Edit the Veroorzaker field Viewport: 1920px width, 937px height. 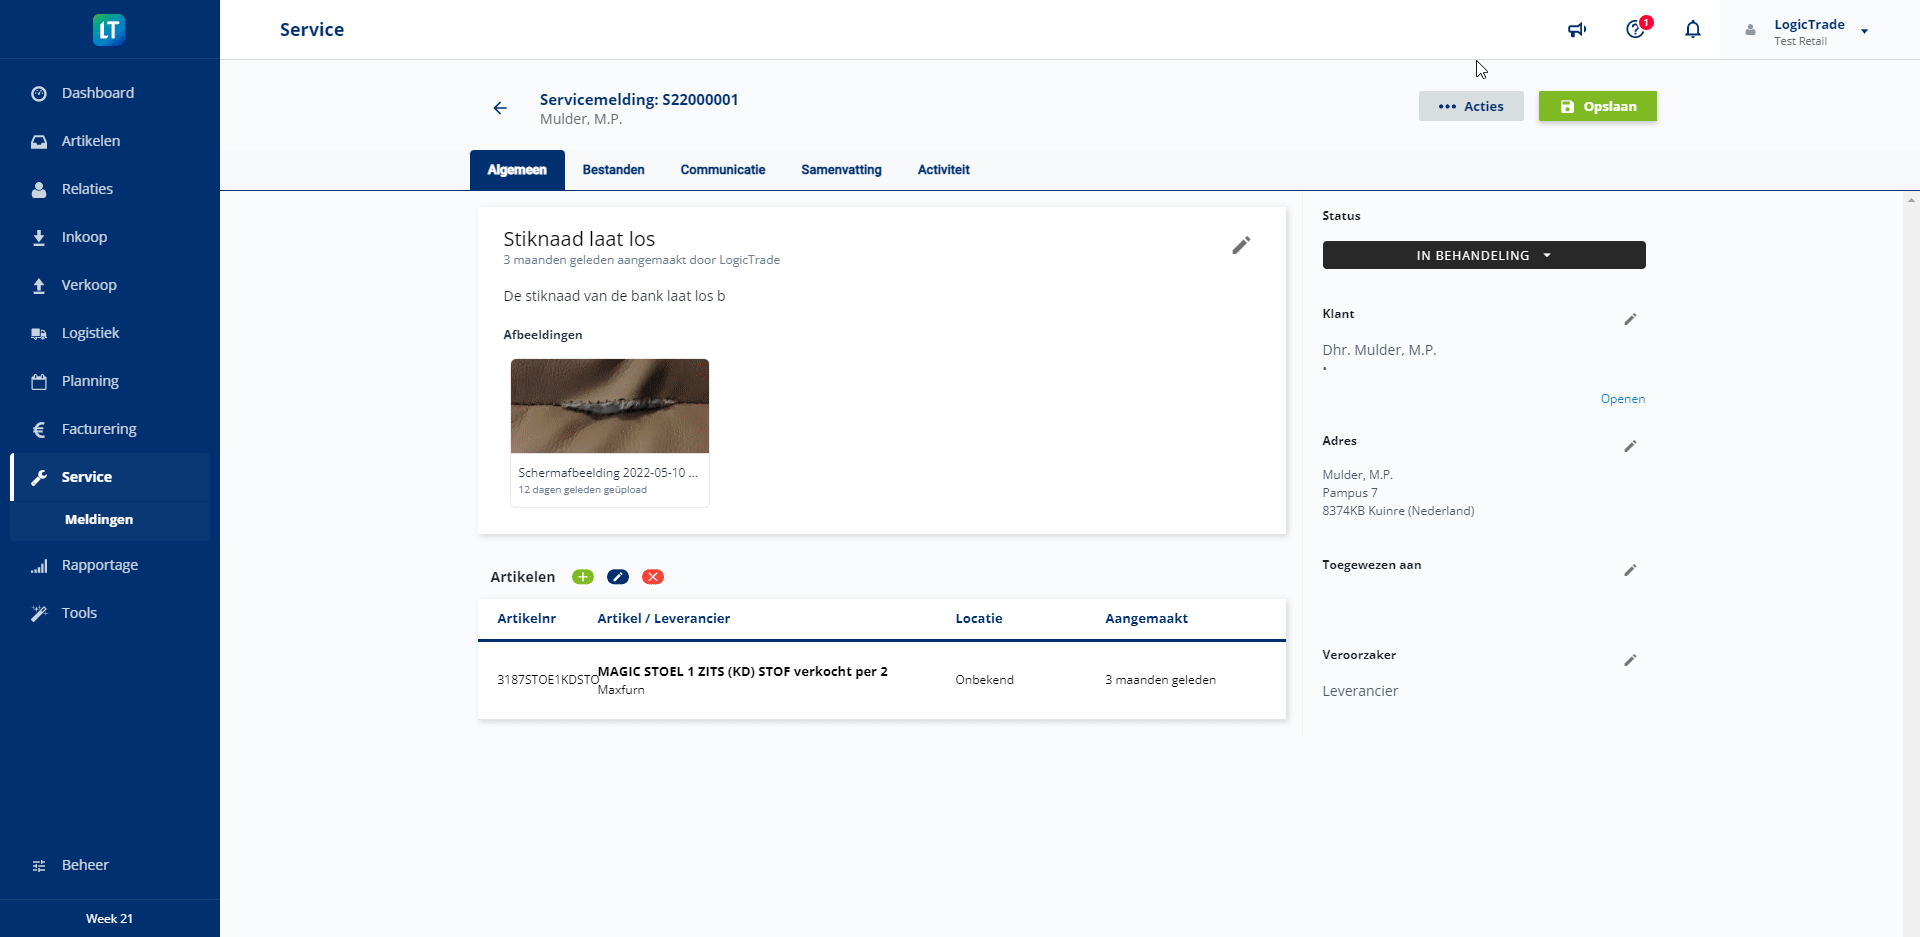click(1630, 660)
